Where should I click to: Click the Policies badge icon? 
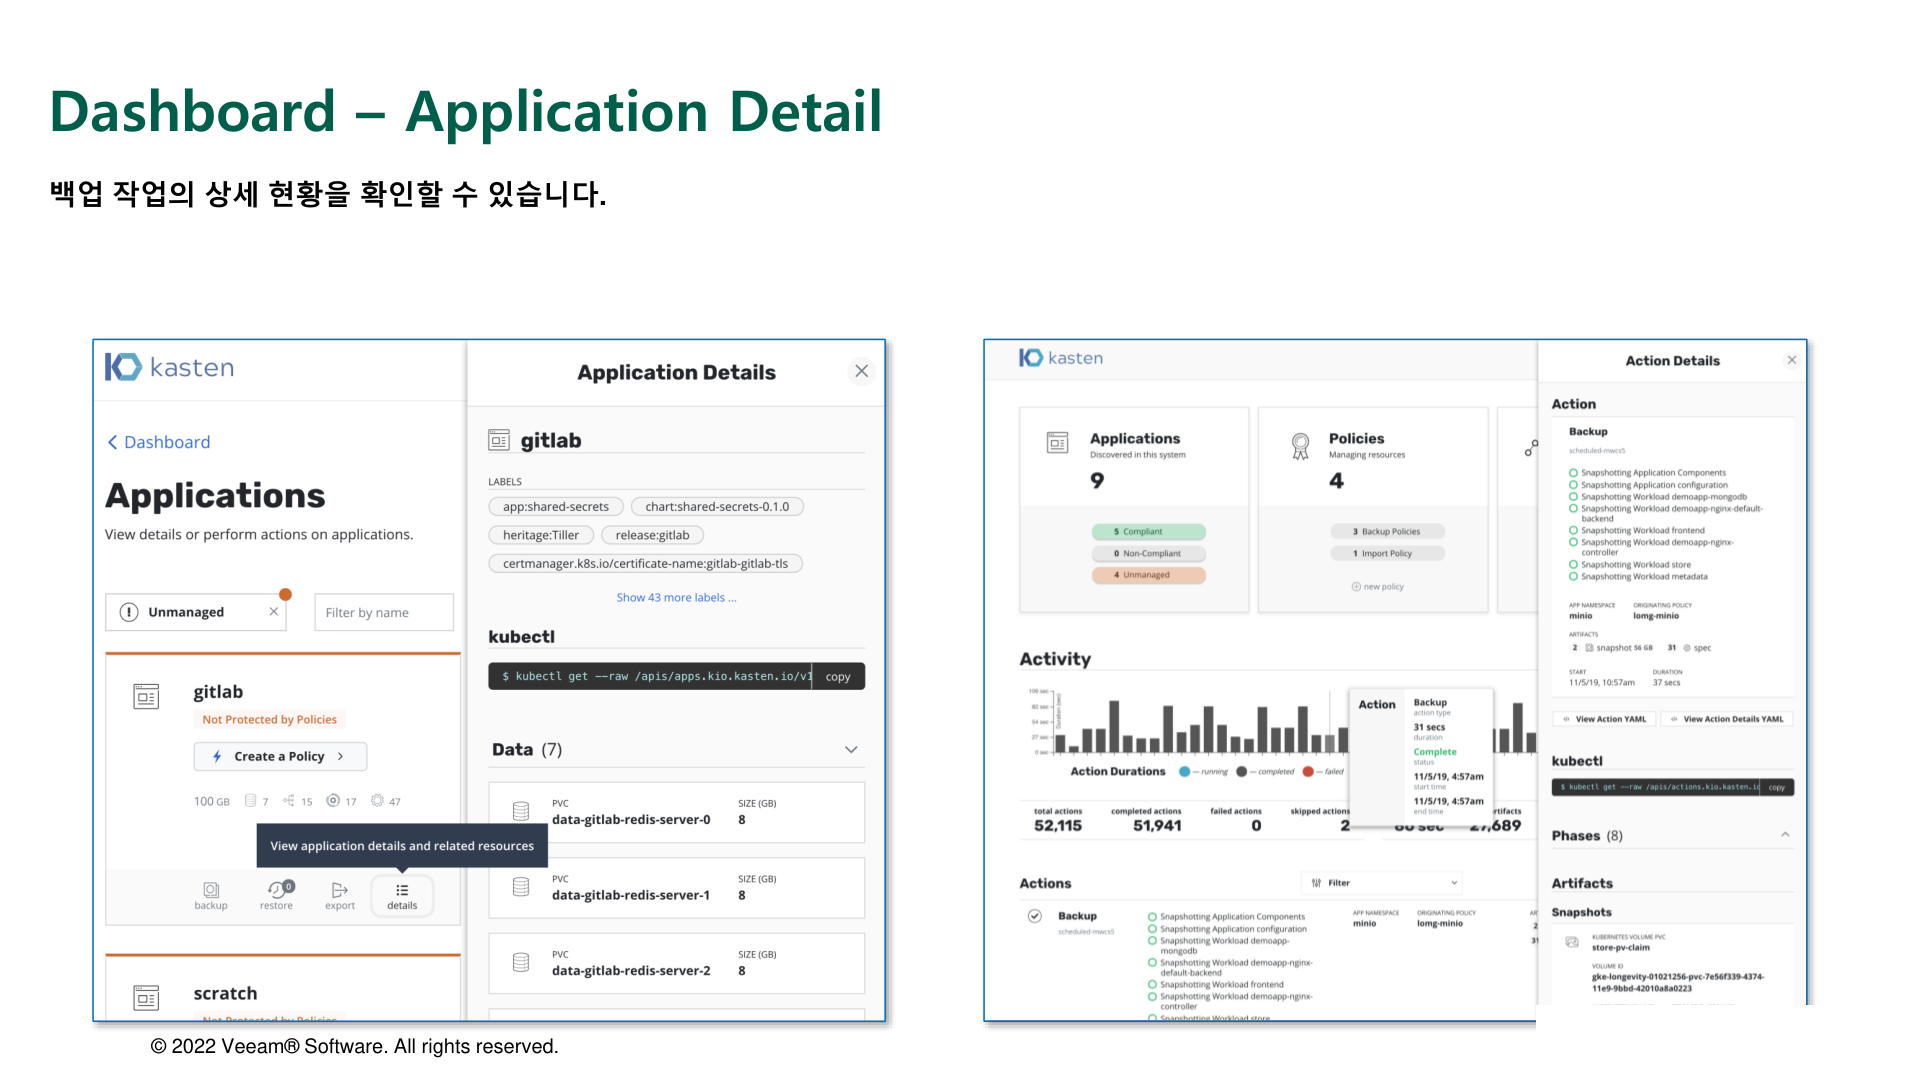click(x=1300, y=446)
